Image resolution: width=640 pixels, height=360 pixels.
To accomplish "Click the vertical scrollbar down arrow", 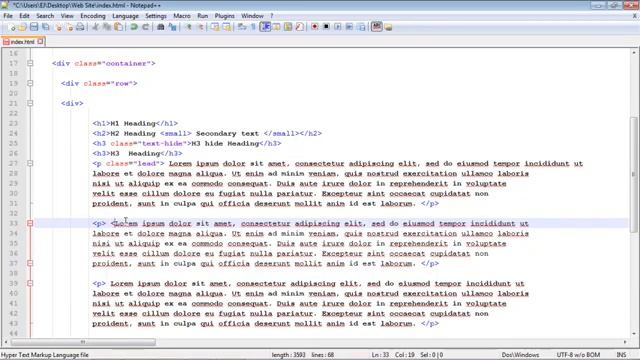I will tap(634, 333).
